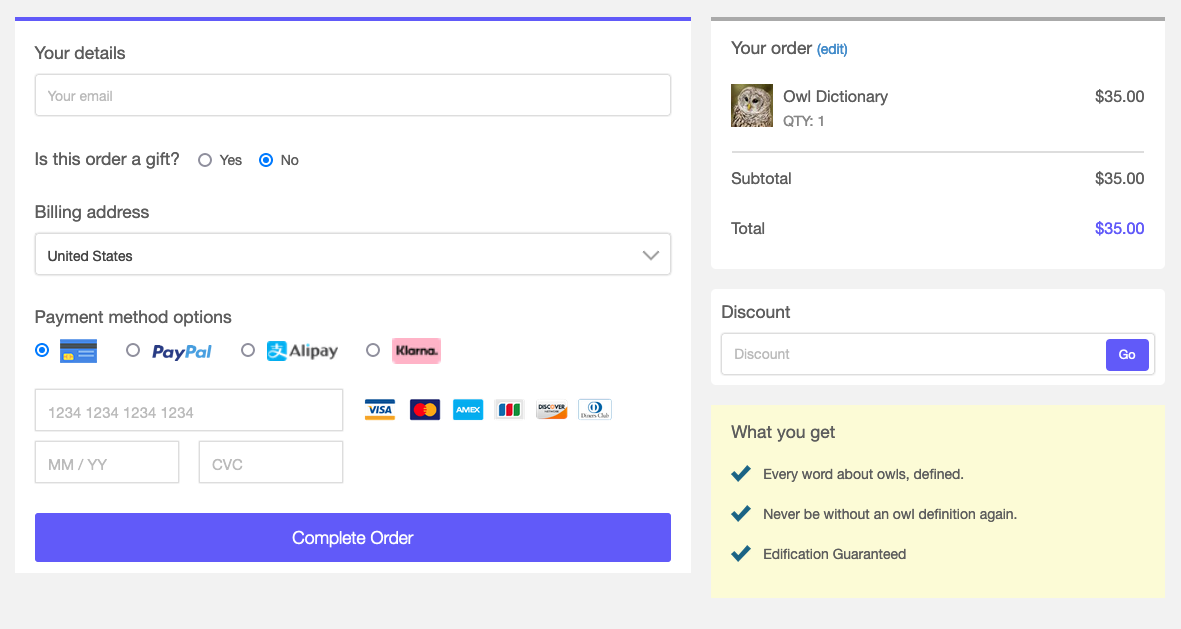1181x629 pixels.
Task: Click the Discount code field
Action: click(x=912, y=354)
